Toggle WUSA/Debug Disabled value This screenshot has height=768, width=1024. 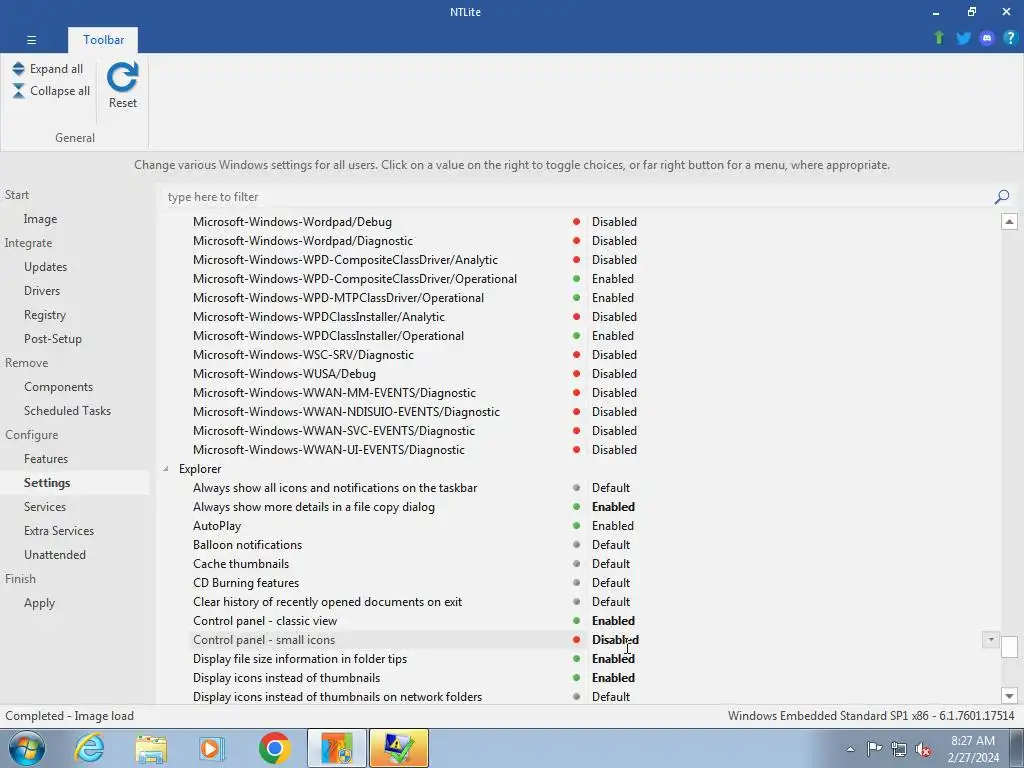tap(614, 374)
